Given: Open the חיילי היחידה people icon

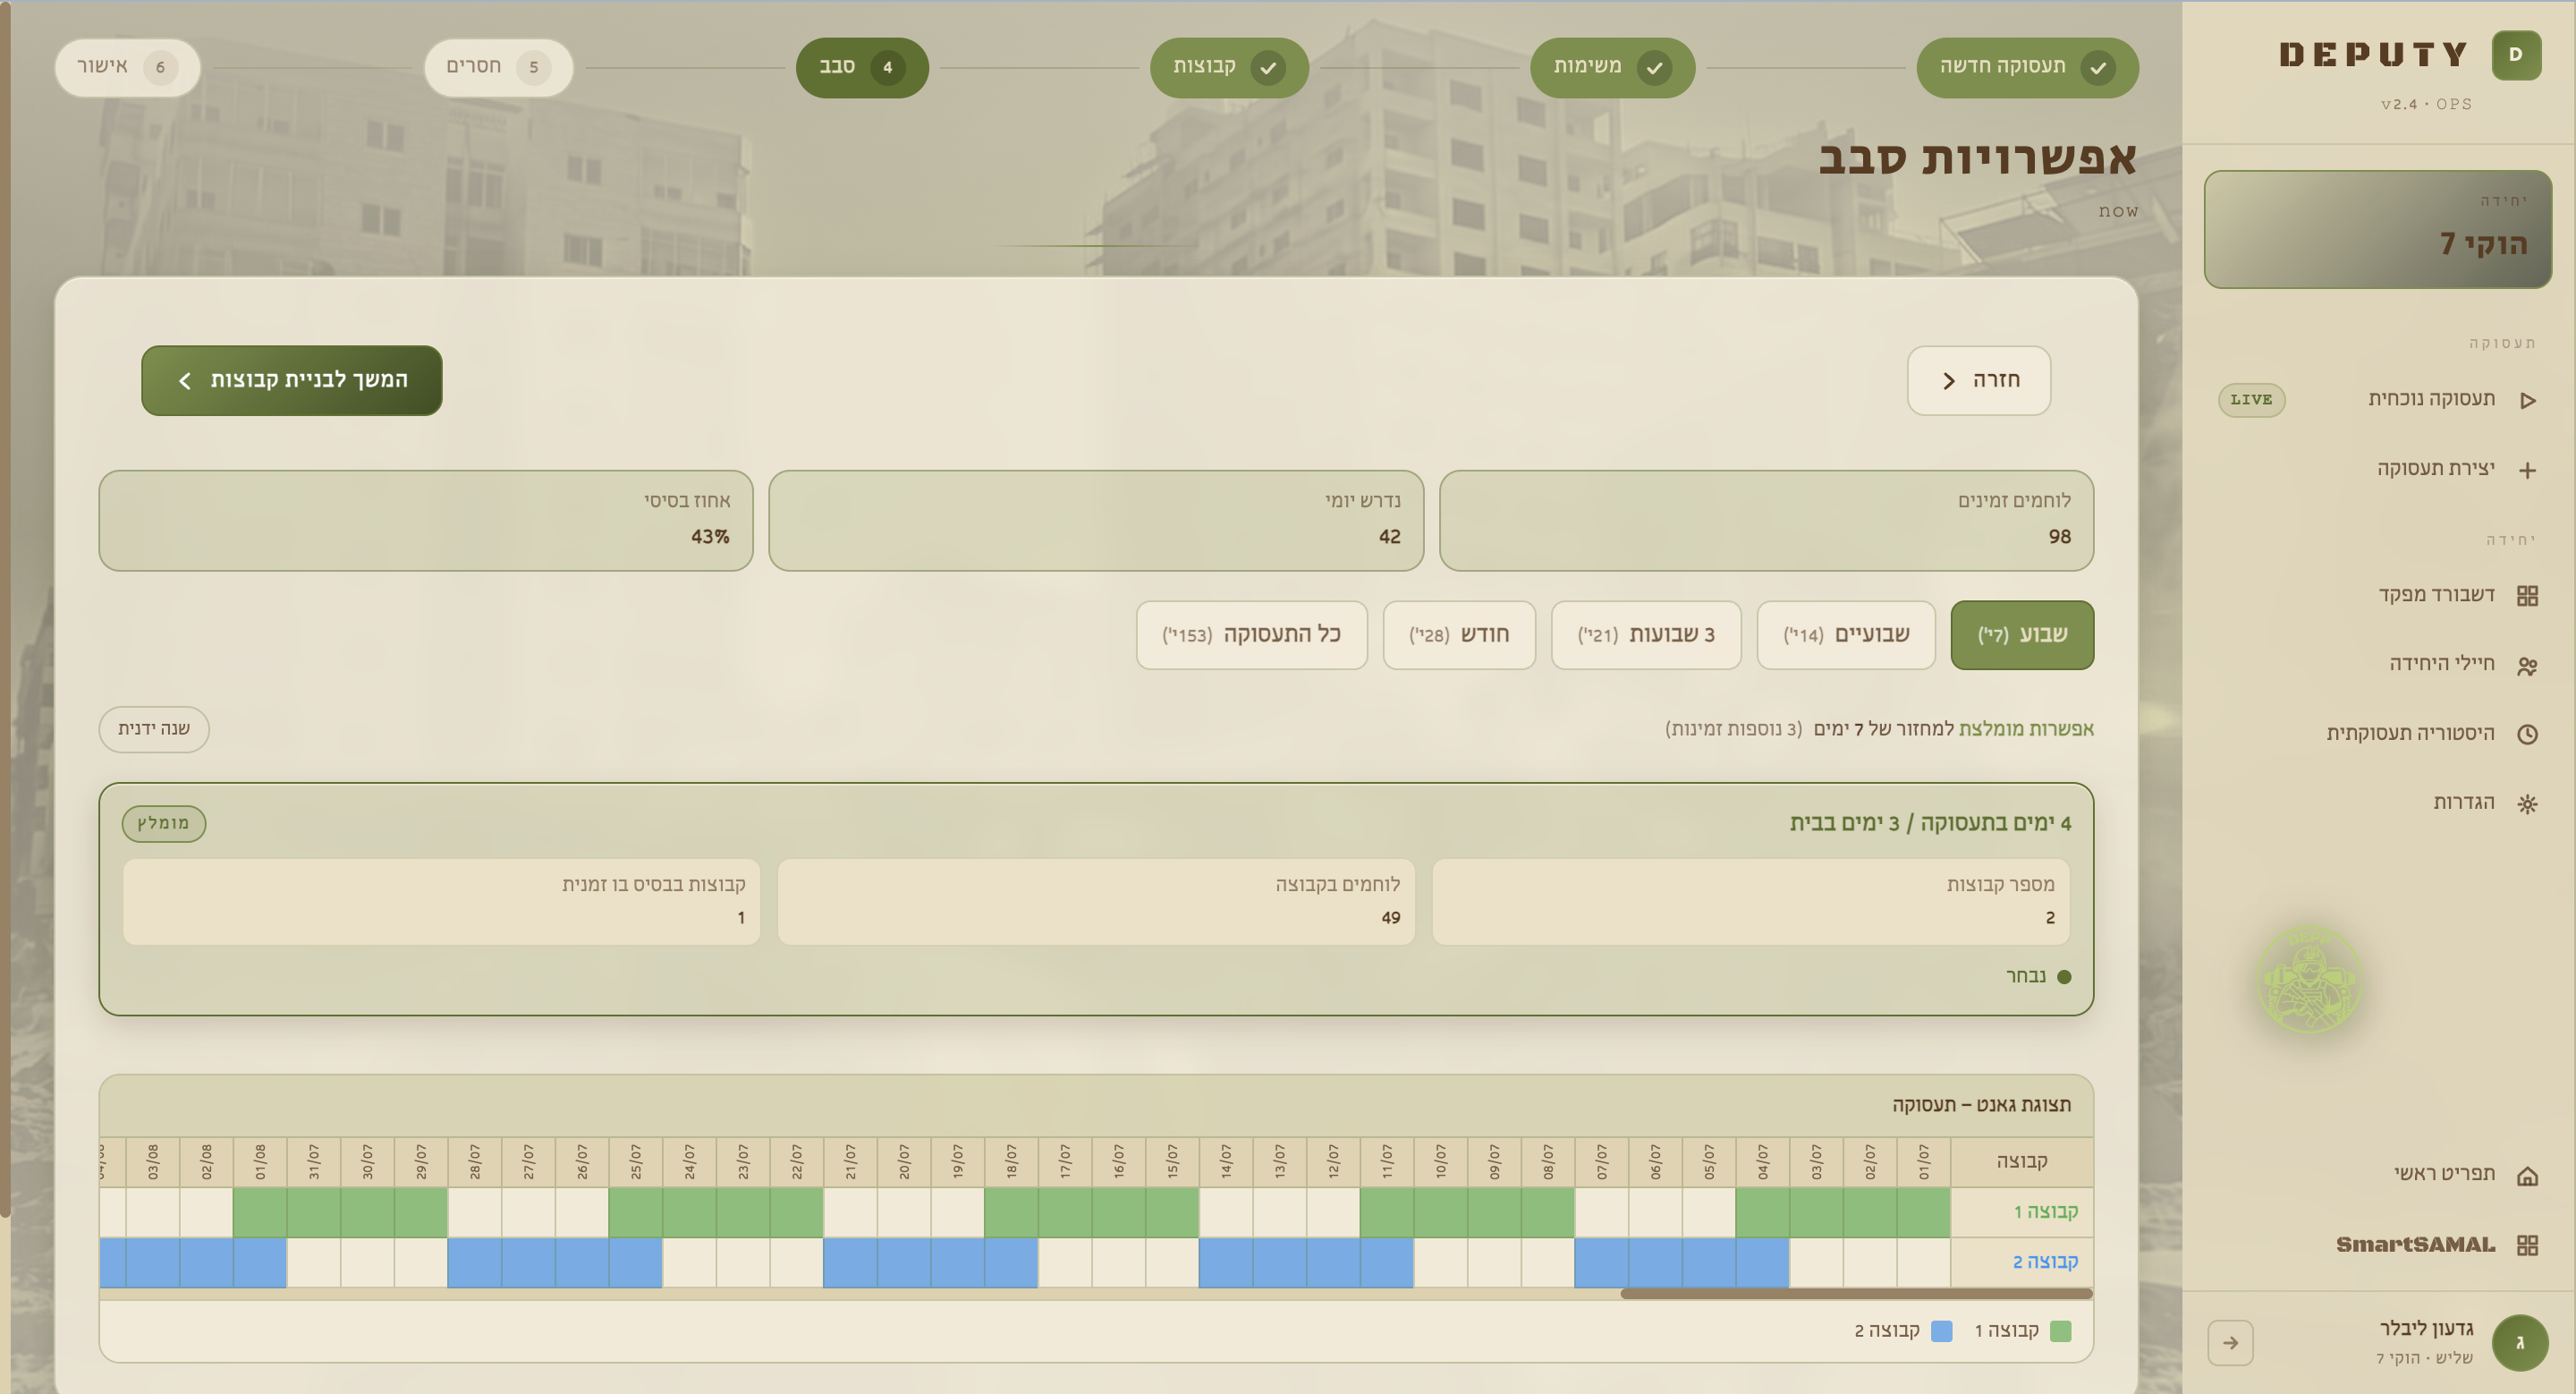Looking at the screenshot, I should (x=2527, y=666).
